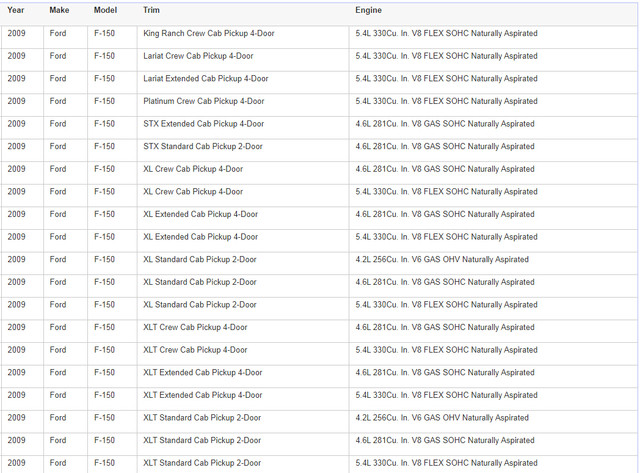The height and width of the screenshot is (473, 640).
Task: Click 4.6L engine cell in STX Standard Cab row
Action: [x=444, y=146]
